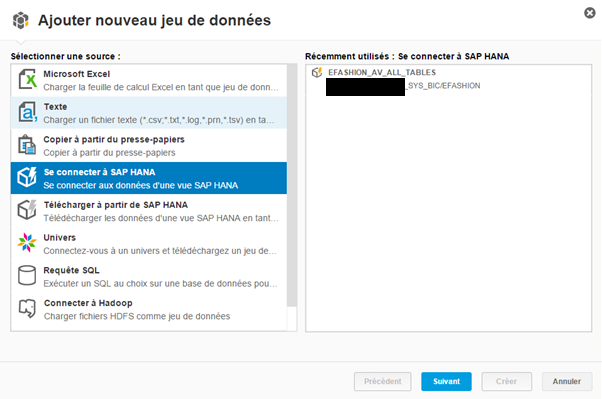Click the dataset cube icon beside dialog title
602x399 pixels.
[20, 20]
